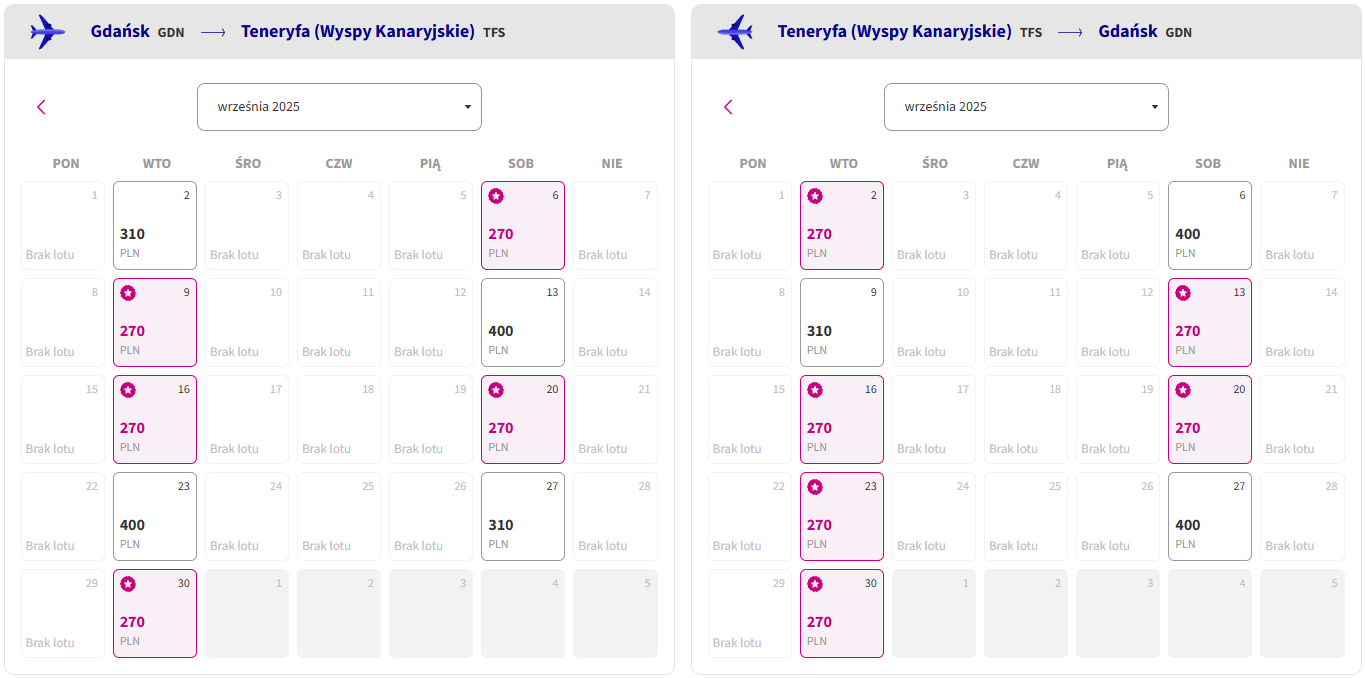Click star badge on outbound September 6

click(x=496, y=196)
